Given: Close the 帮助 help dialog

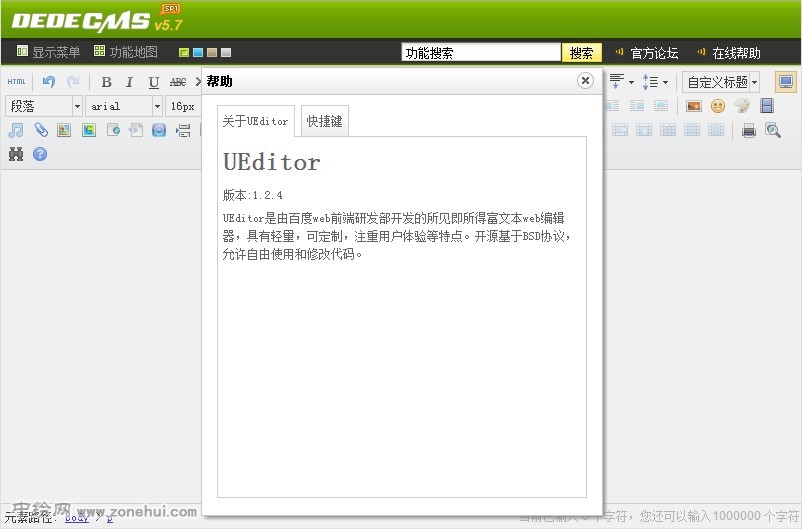Looking at the screenshot, I should click(x=585, y=81).
